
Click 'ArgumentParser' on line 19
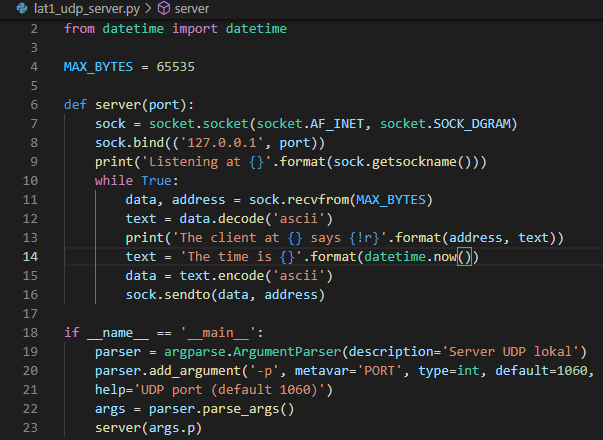point(287,352)
